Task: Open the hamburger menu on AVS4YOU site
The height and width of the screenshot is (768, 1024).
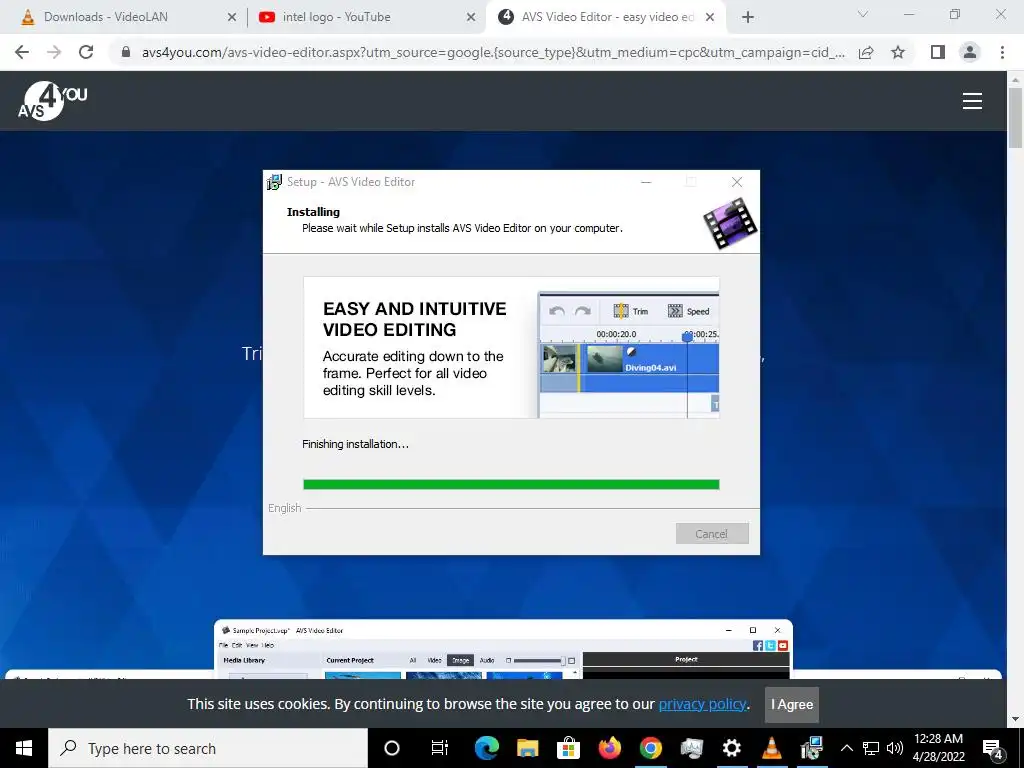Action: (972, 101)
